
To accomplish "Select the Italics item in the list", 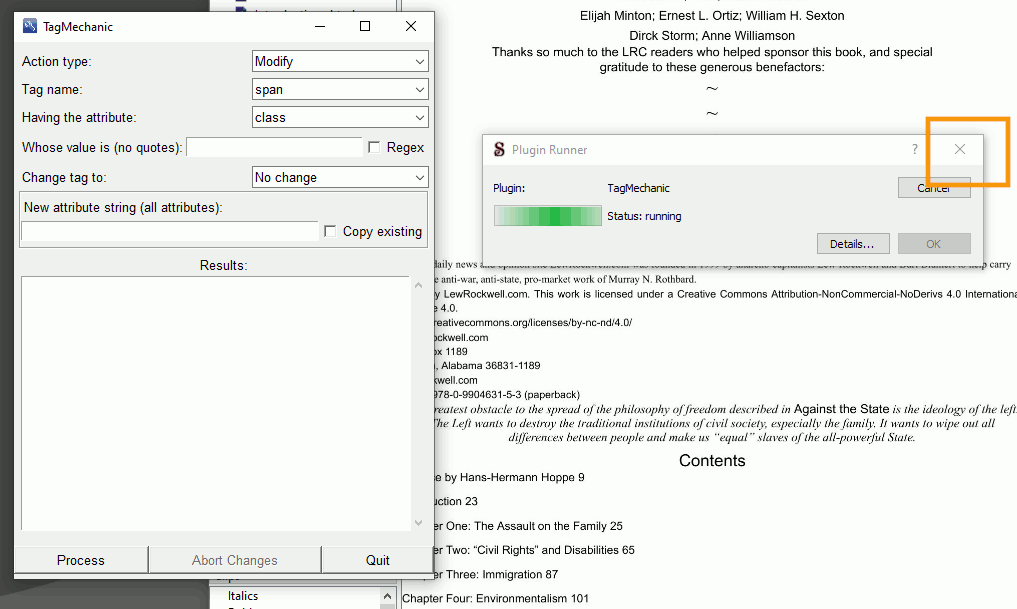I will [243, 596].
